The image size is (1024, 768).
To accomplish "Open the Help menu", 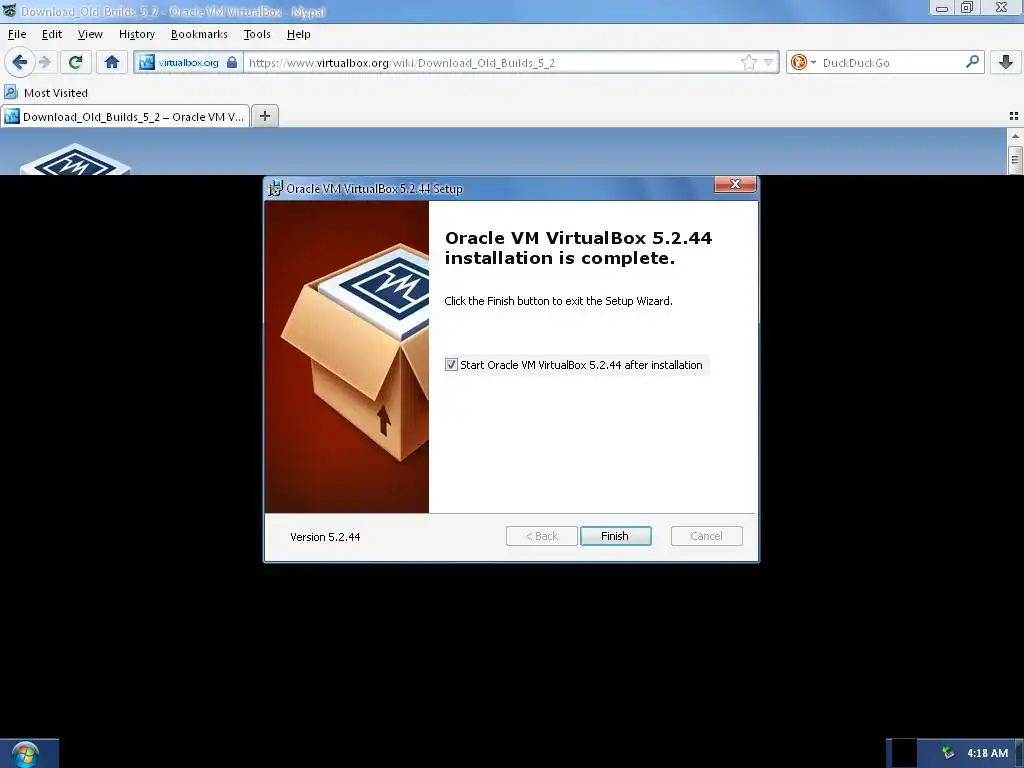I will click(x=298, y=34).
